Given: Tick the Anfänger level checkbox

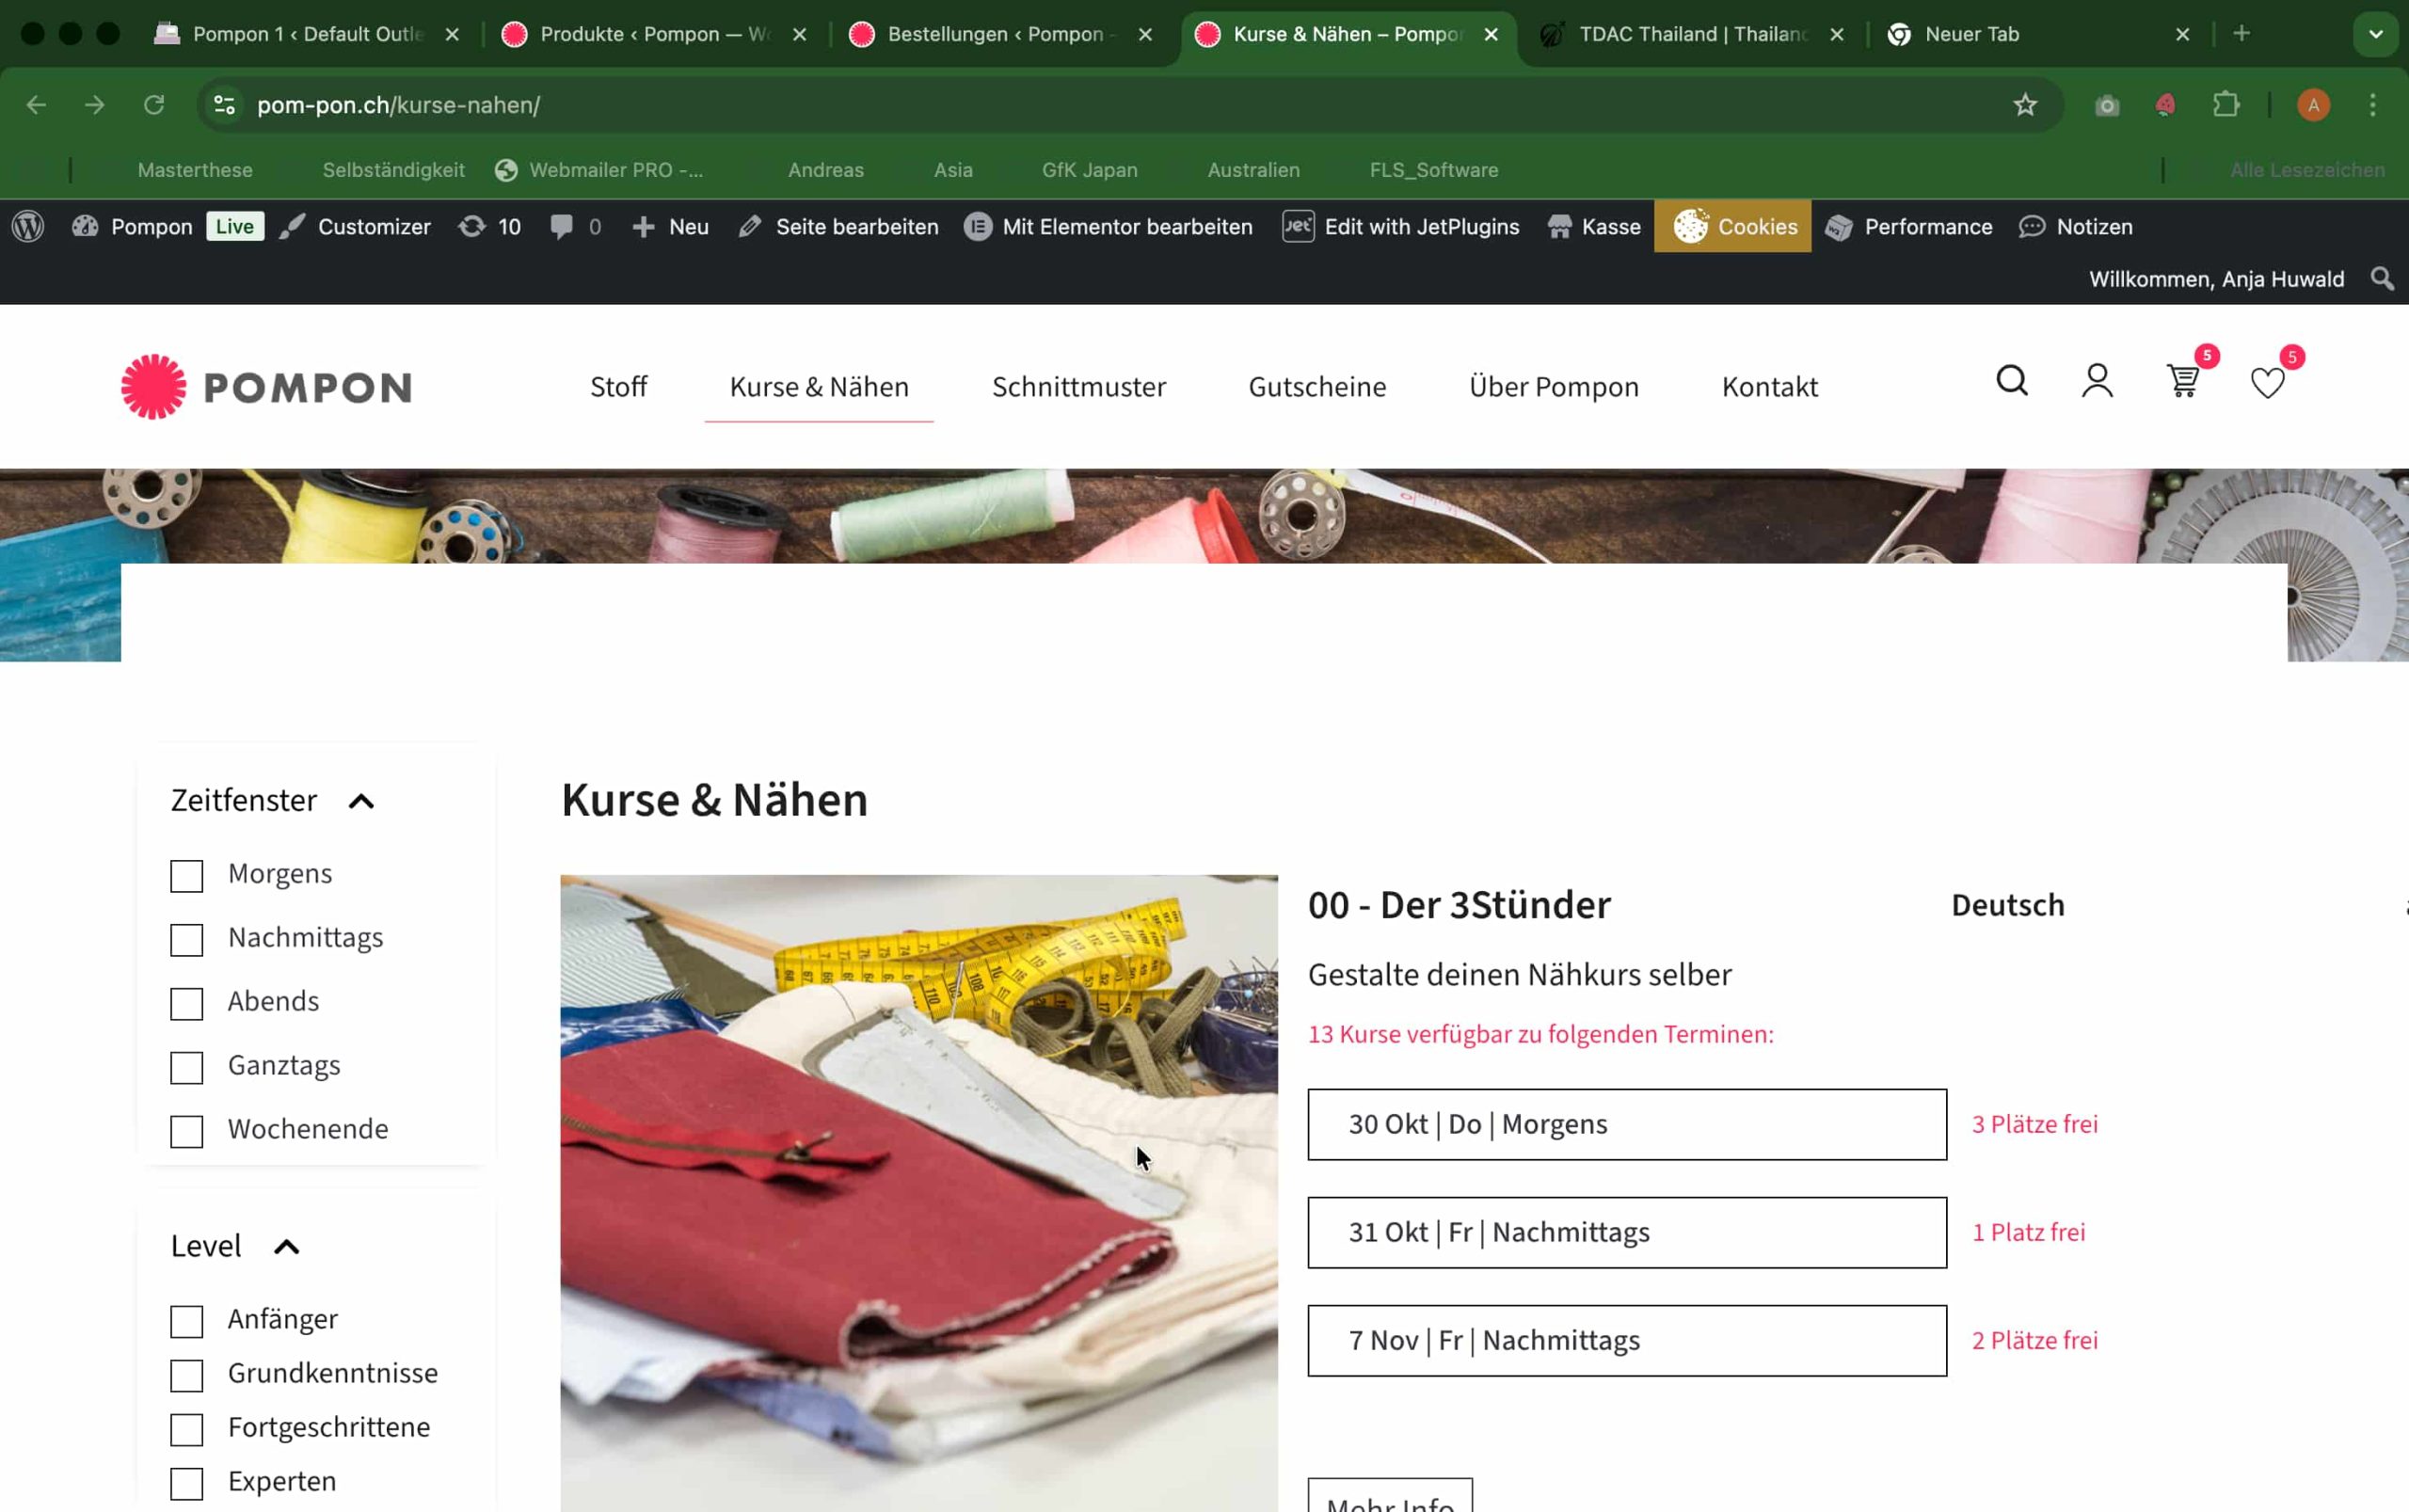Looking at the screenshot, I should point(187,1321).
